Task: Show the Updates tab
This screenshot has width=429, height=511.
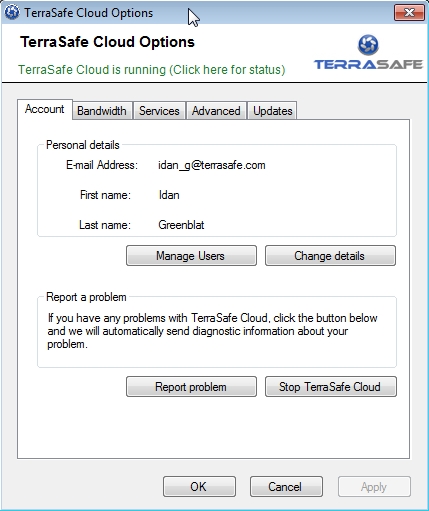Action: click(273, 111)
